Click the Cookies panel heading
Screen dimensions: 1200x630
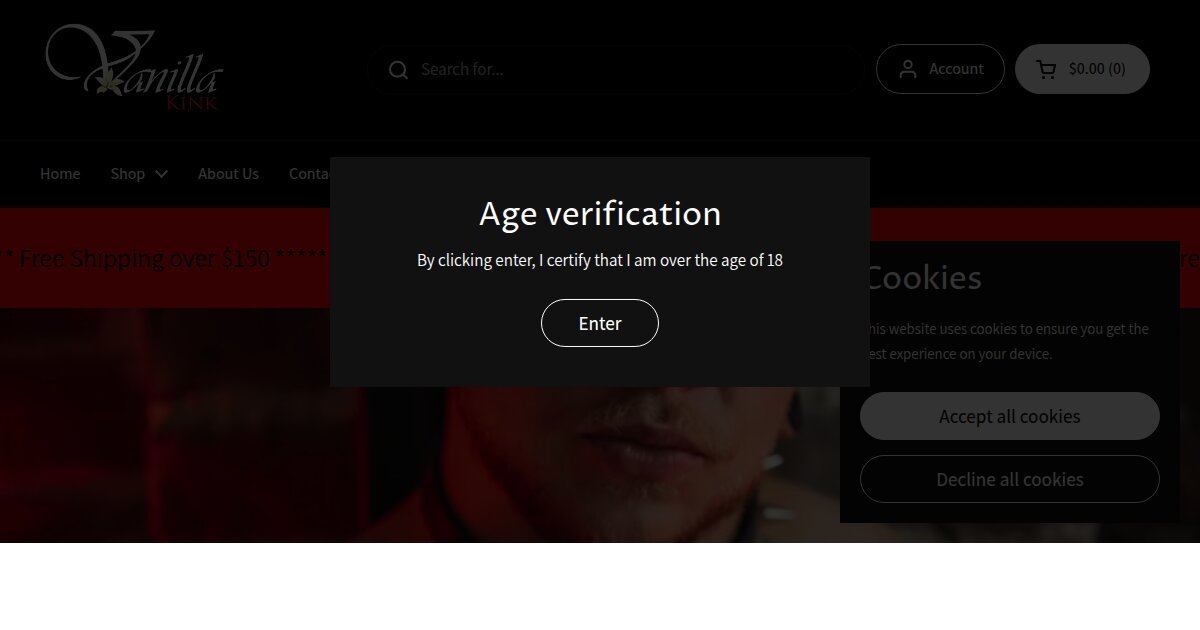click(x=924, y=278)
